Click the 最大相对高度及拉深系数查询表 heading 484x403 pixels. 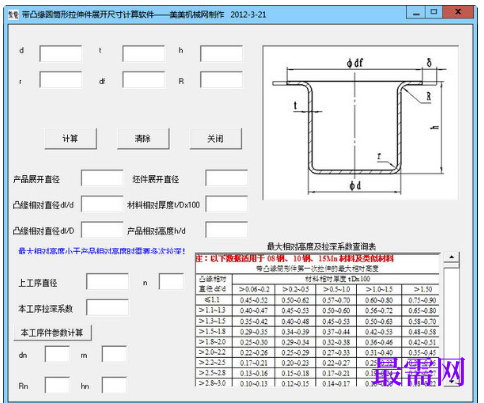coord(321,247)
